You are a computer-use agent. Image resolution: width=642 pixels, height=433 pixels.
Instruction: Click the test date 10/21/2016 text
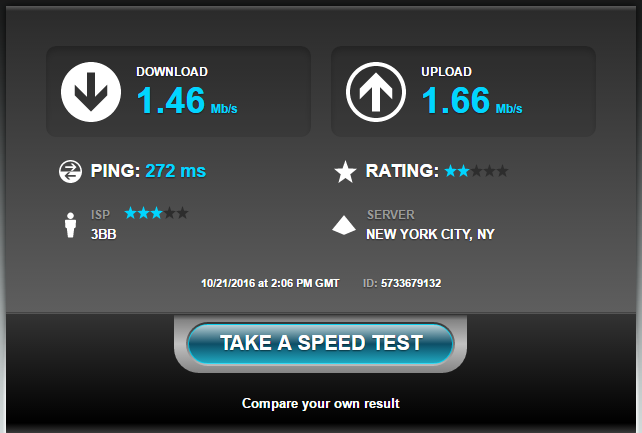coord(228,283)
